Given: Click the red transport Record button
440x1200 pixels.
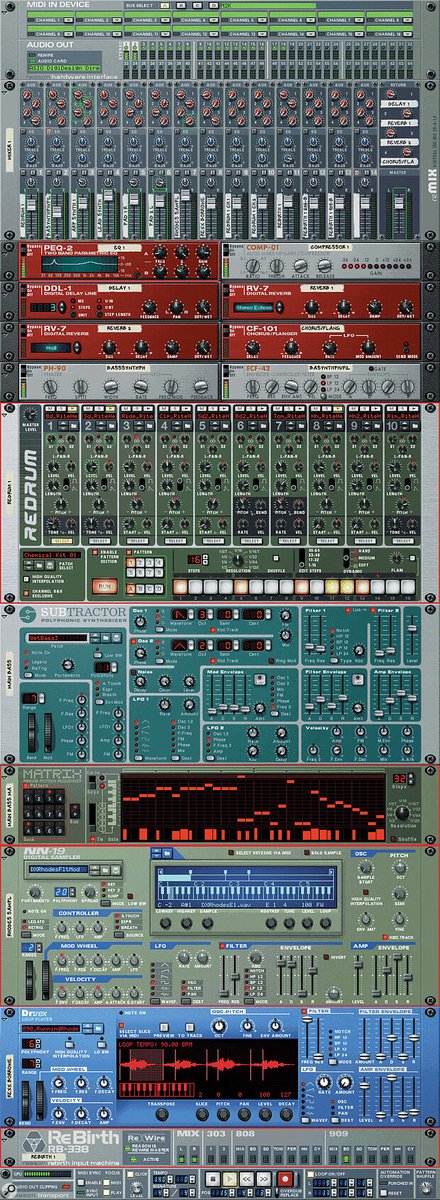Looking at the screenshot, I should click(x=285, y=1177).
